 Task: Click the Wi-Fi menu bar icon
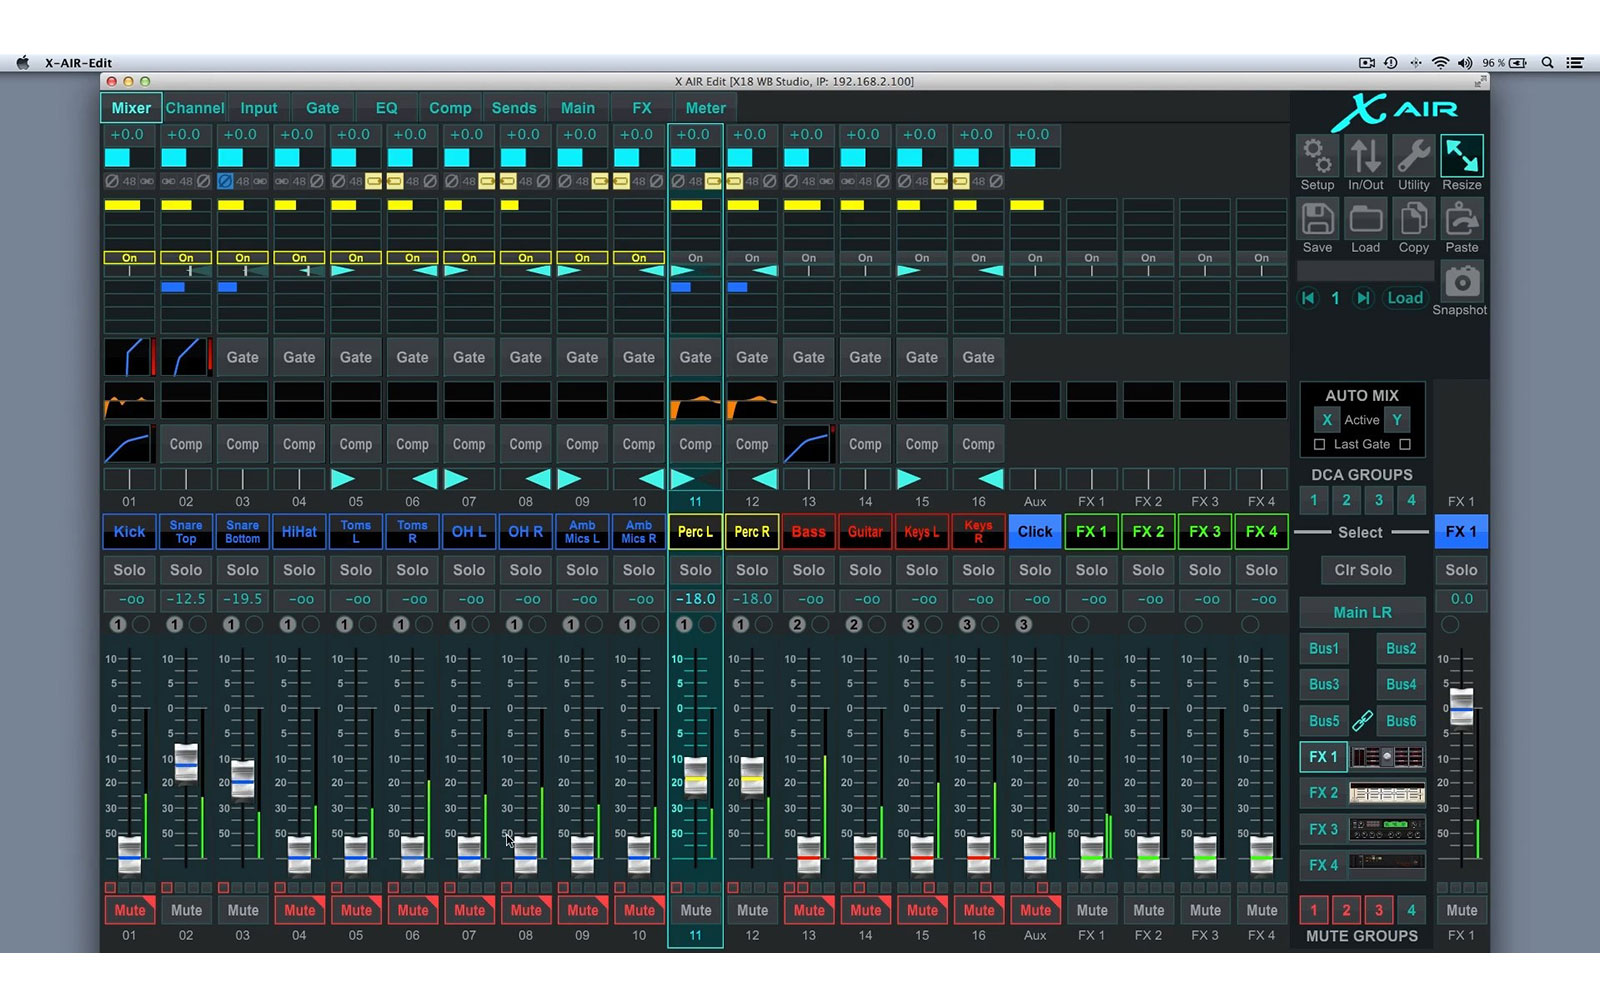tap(1440, 62)
